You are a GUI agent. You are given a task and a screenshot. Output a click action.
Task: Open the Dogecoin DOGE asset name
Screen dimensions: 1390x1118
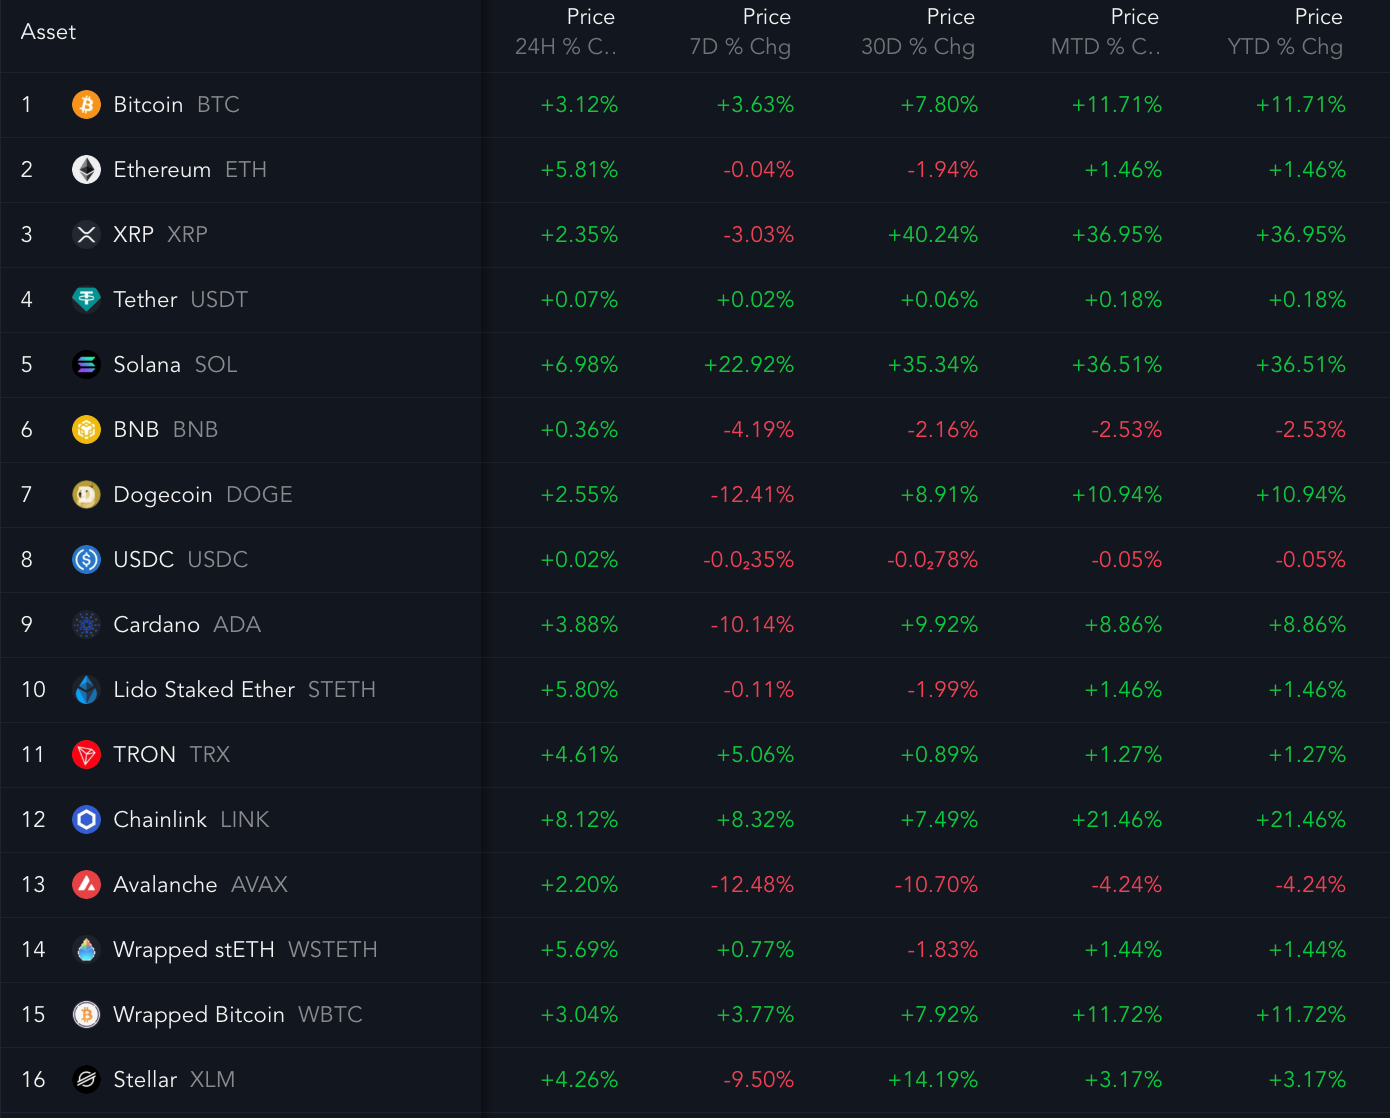pos(203,495)
